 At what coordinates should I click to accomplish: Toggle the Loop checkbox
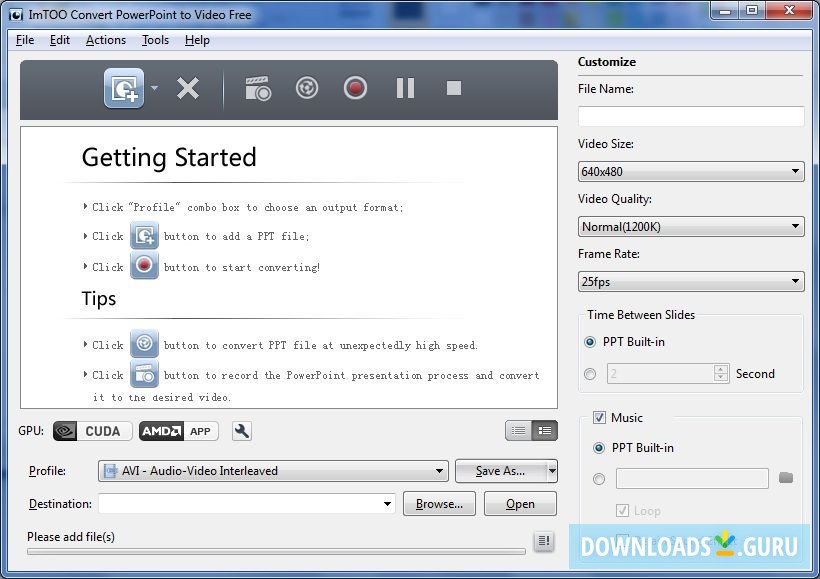click(622, 510)
